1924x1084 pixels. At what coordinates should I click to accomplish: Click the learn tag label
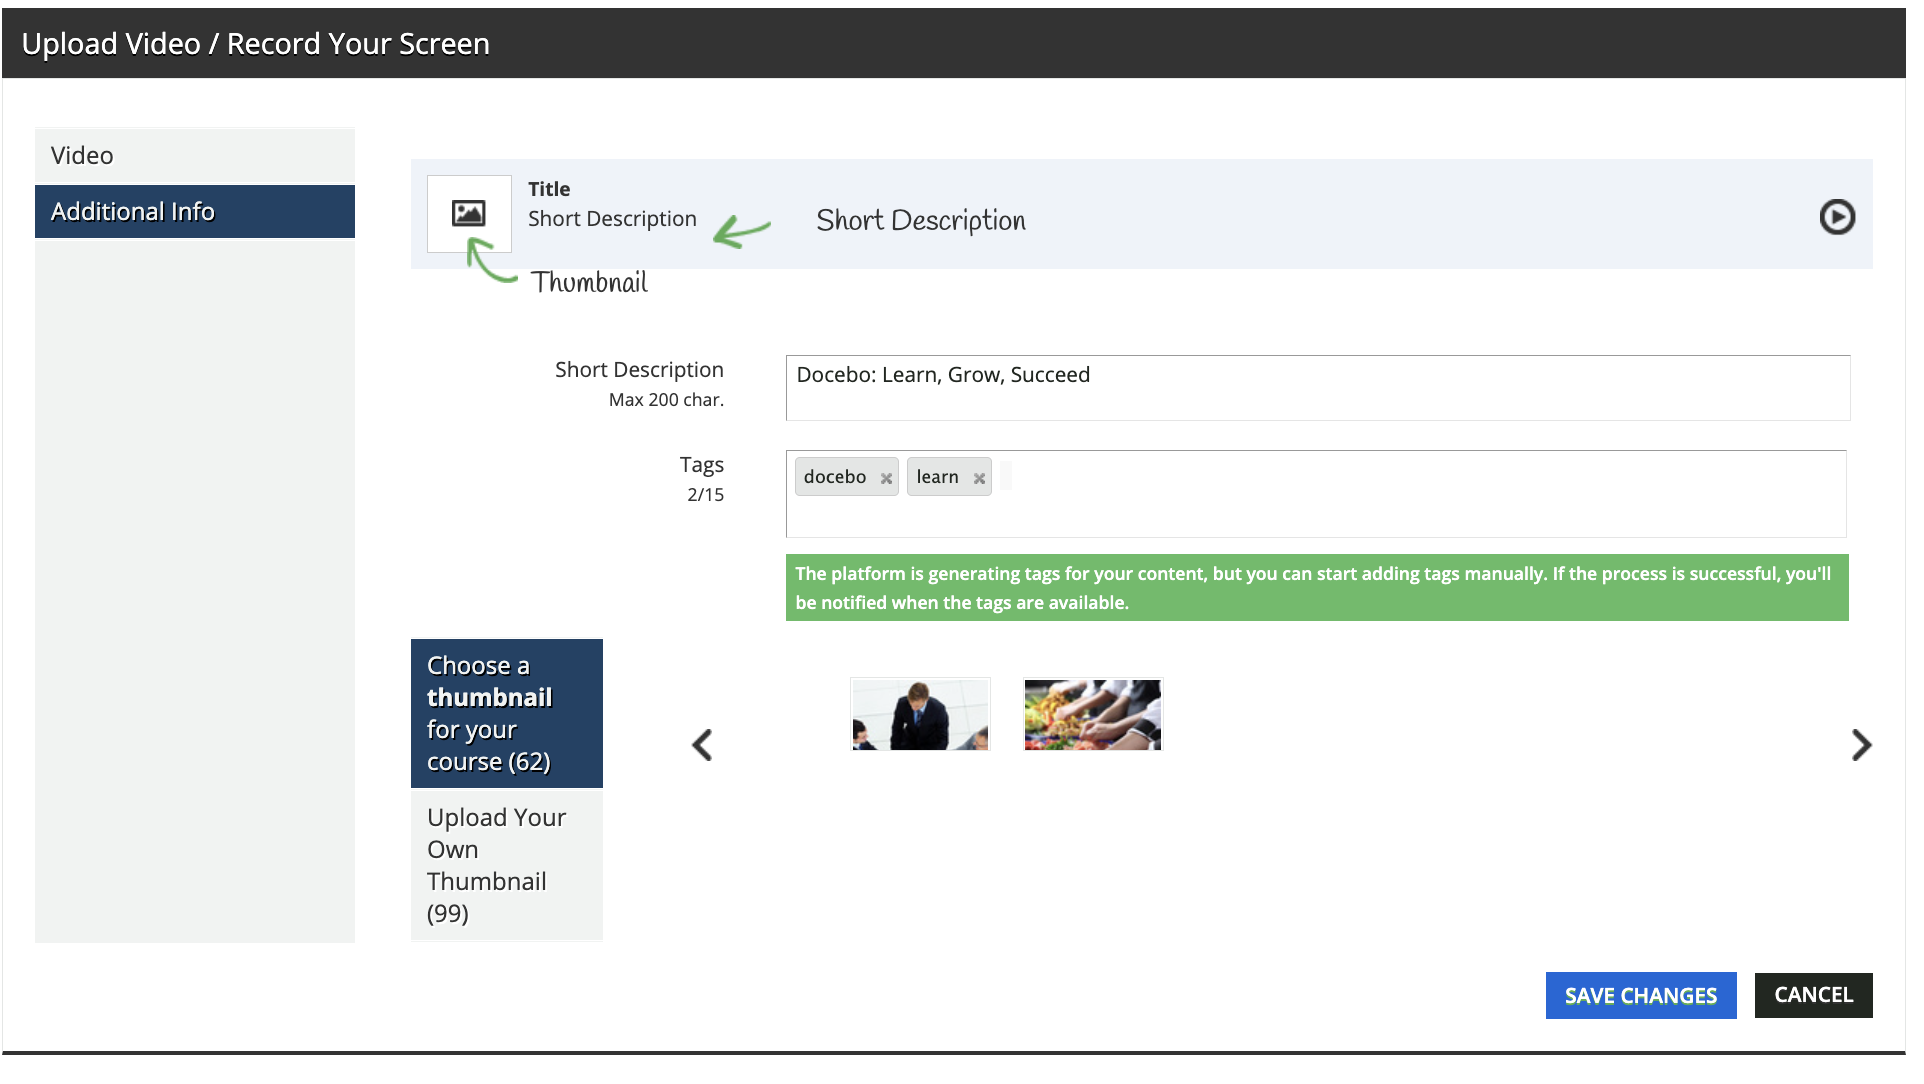[x=937, y=477]
